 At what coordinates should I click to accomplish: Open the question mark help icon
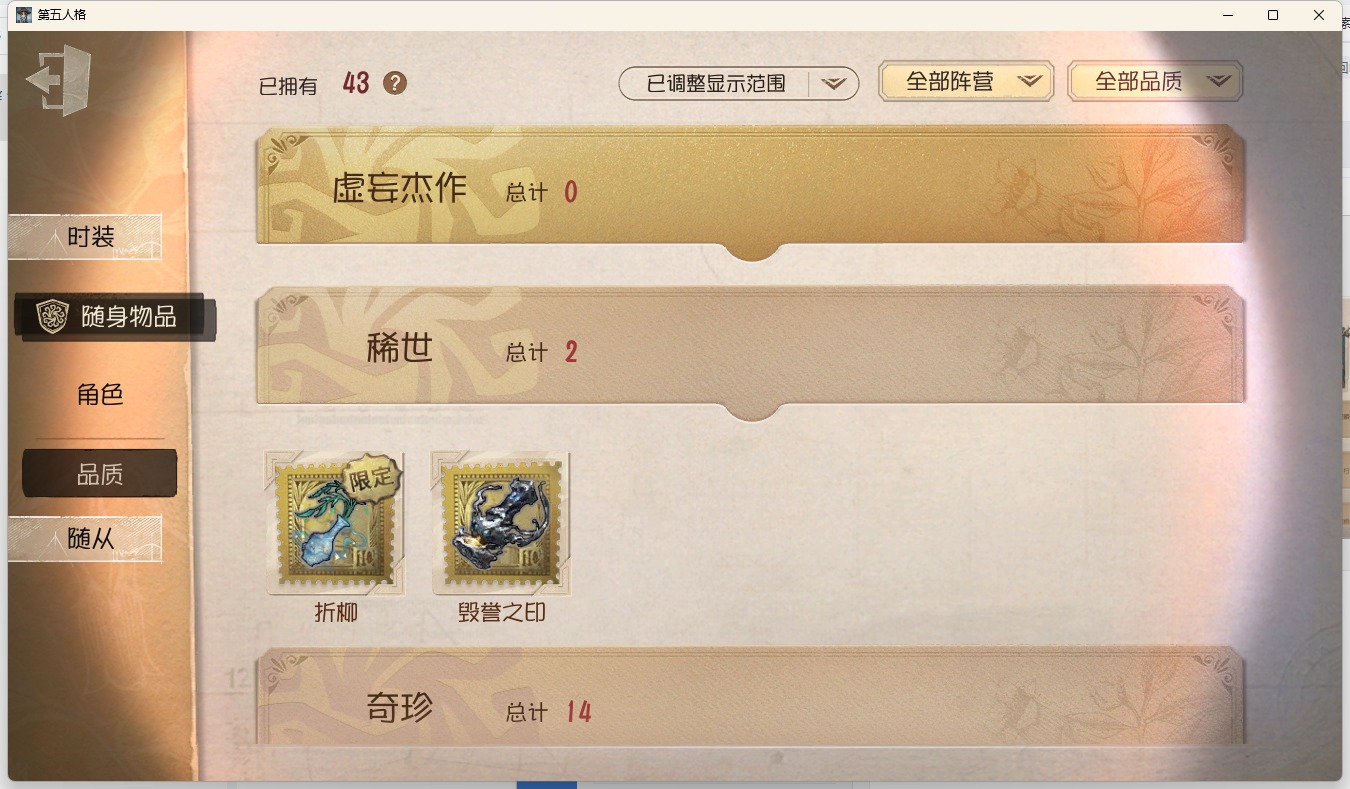pos(395,83)
